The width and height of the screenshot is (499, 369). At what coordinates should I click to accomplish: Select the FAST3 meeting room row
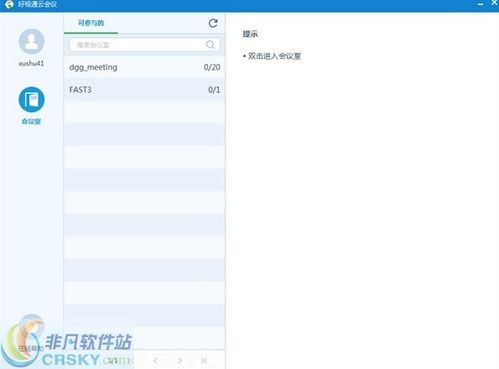click(144, 90)
